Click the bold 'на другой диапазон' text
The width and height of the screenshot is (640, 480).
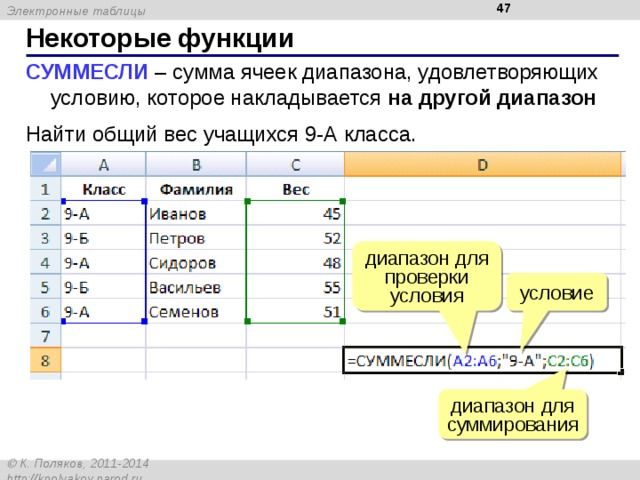[492, 98]
